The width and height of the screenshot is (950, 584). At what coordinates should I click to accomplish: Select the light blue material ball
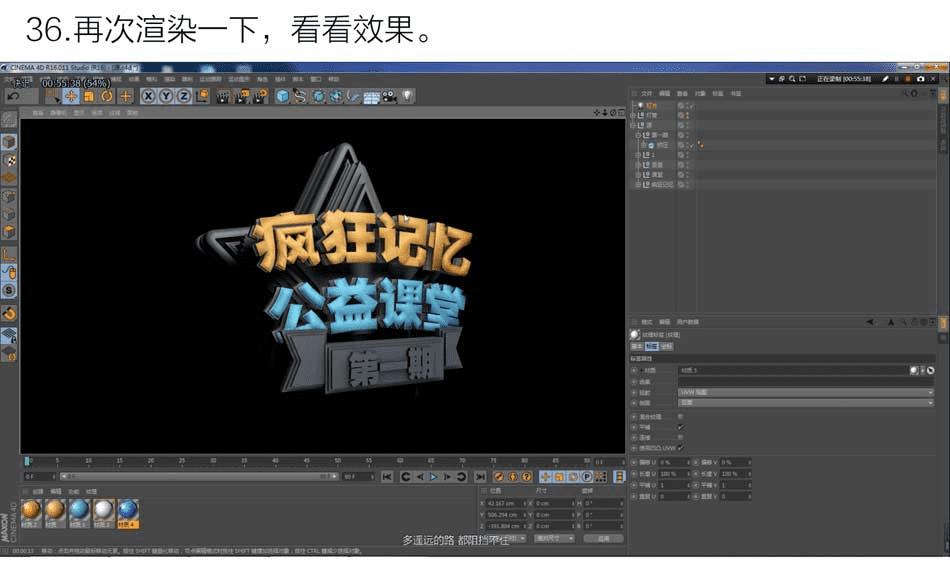79,510
